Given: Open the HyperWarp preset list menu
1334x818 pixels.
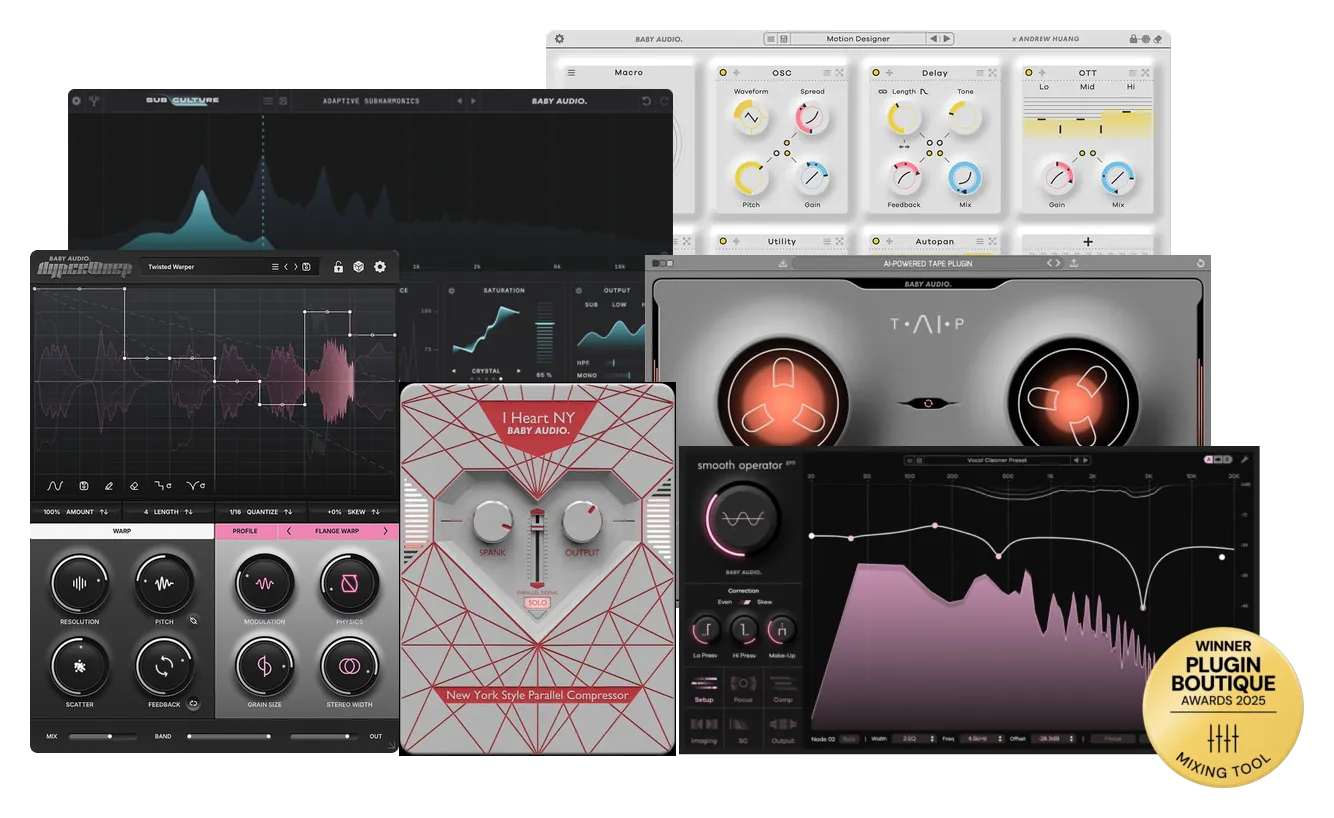Looking at the screenshot, I should pyautogui.click(x=275, y=267).
